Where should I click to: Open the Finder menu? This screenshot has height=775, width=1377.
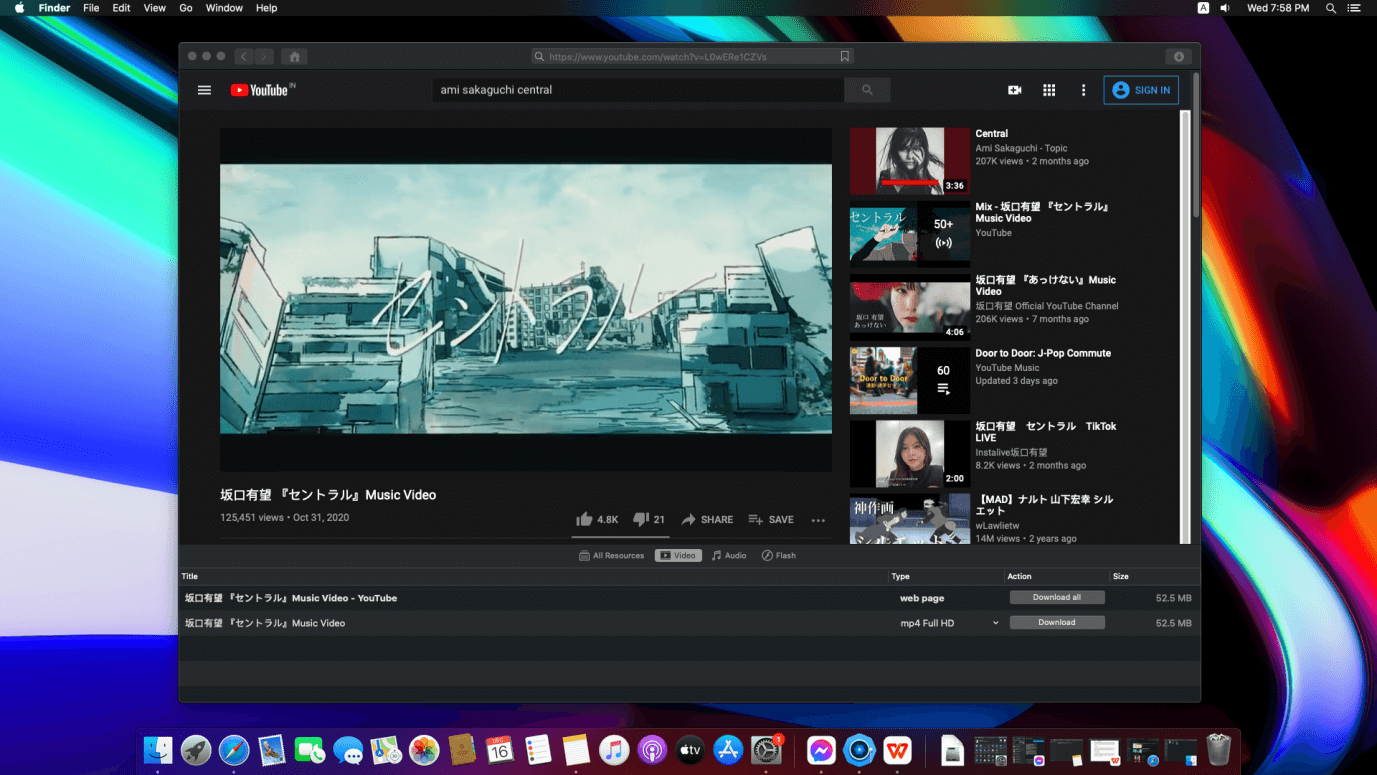click(x=54, y=8)
